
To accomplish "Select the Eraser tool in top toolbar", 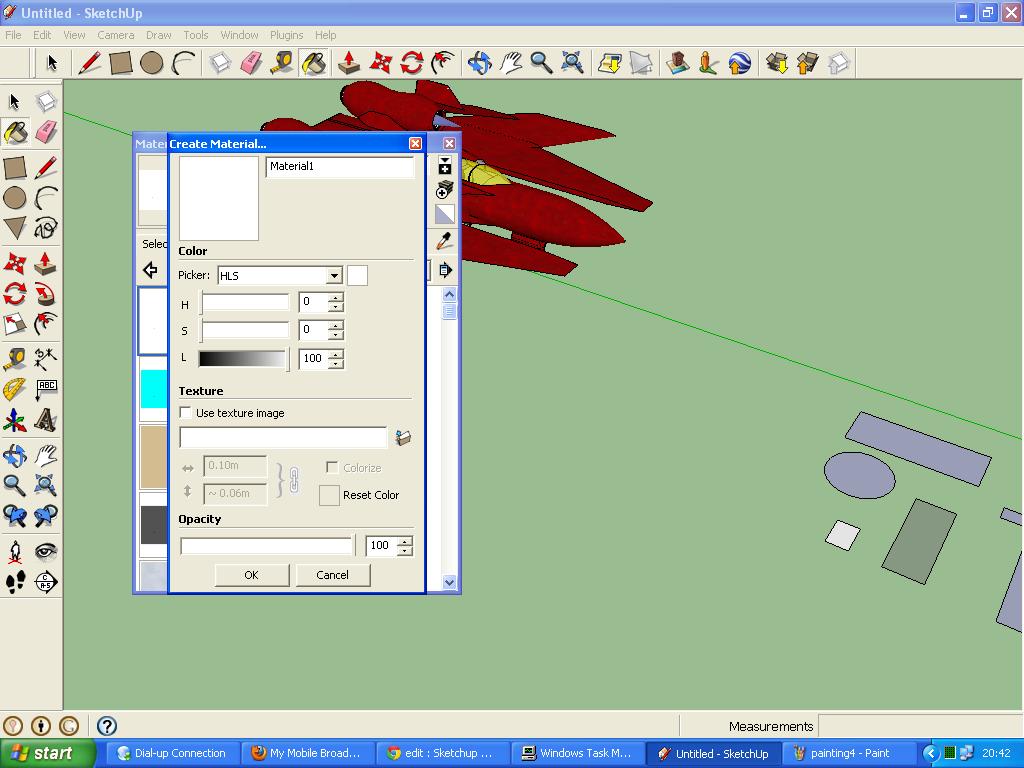I will (x=251, y=63).
